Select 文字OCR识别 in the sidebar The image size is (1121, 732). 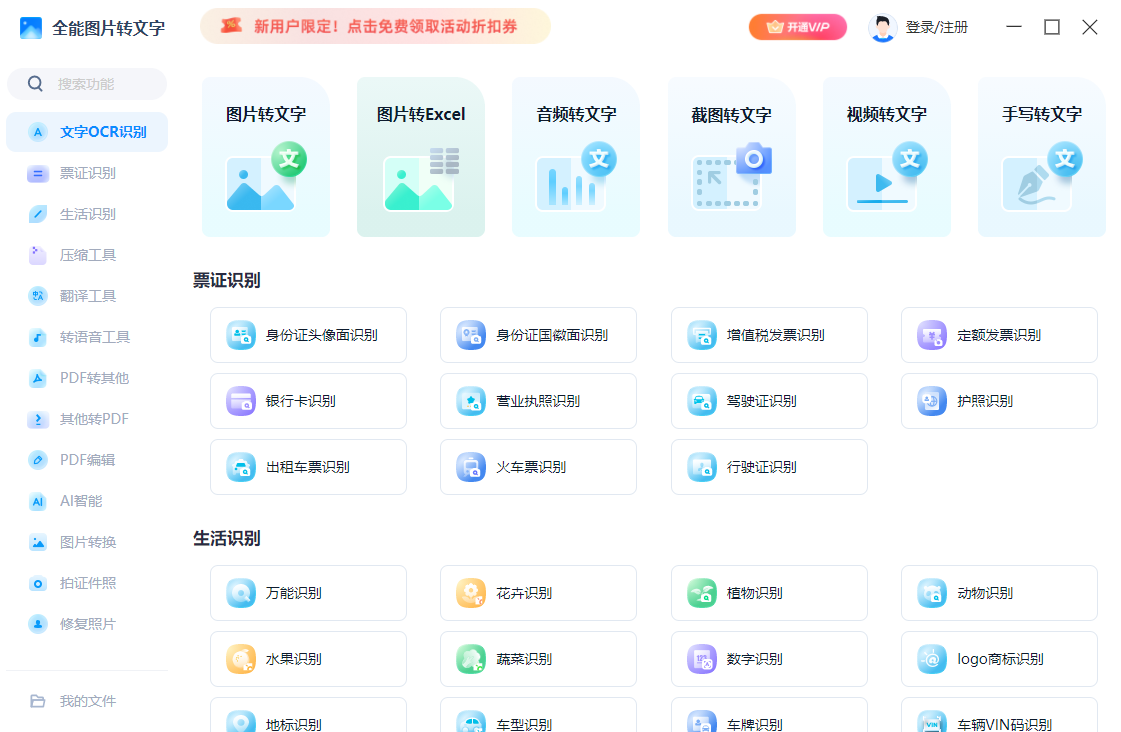coord(87,132)
